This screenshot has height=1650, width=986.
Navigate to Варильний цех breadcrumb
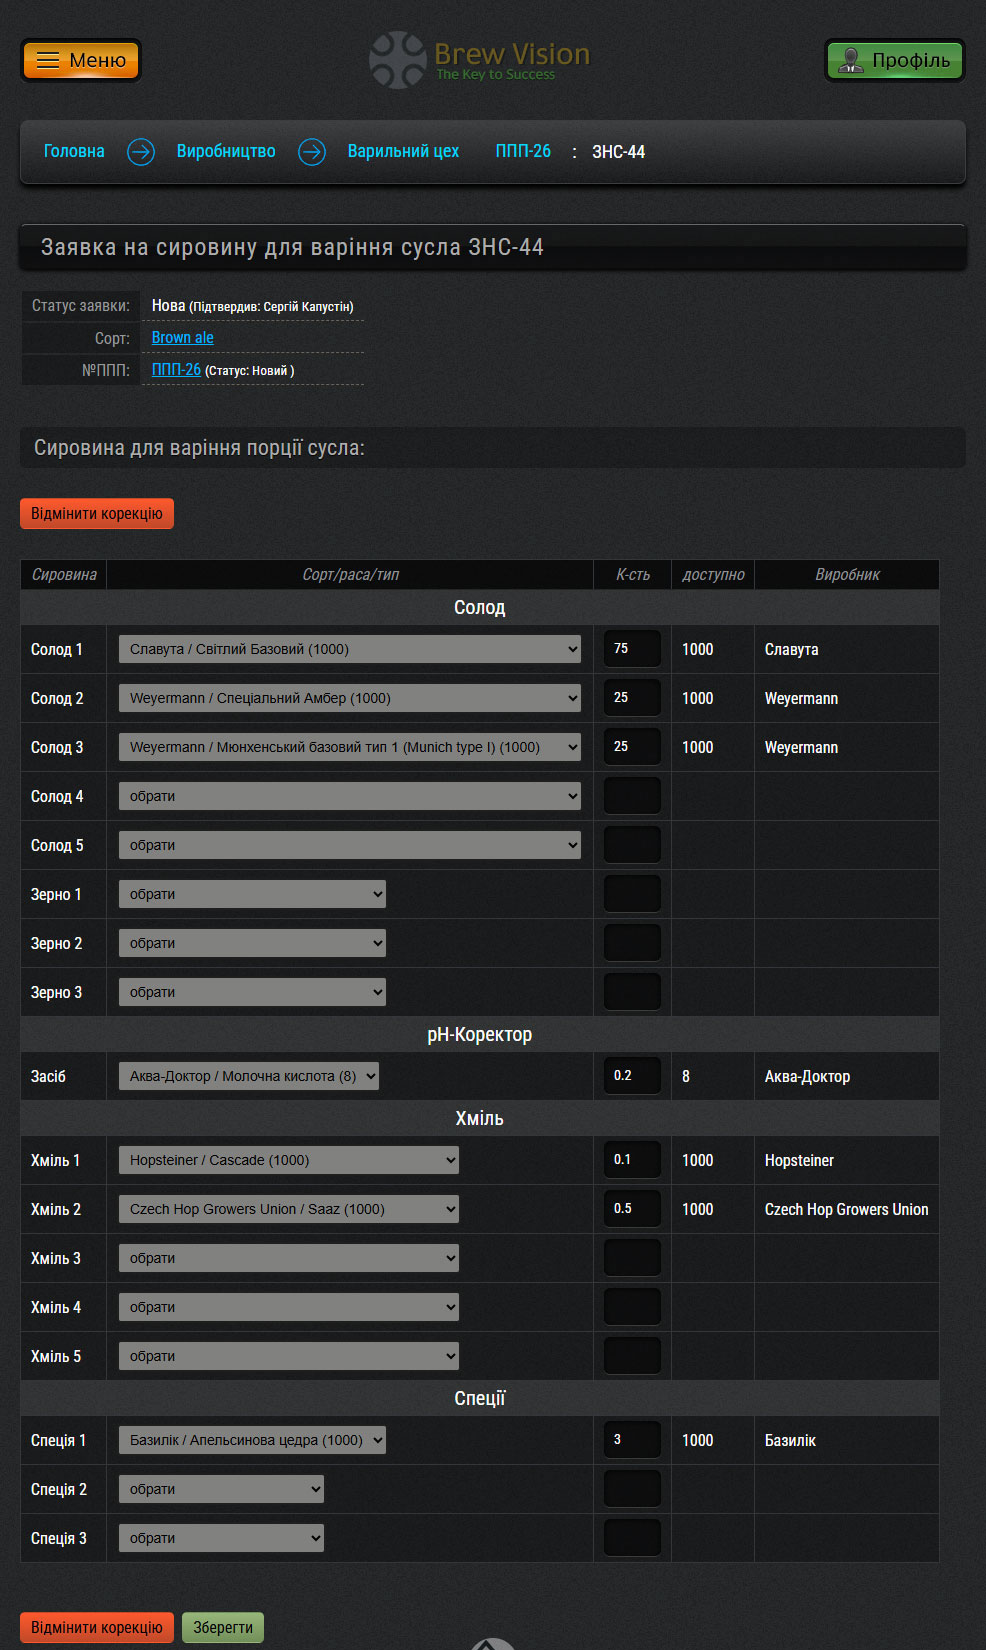[403, 152]
